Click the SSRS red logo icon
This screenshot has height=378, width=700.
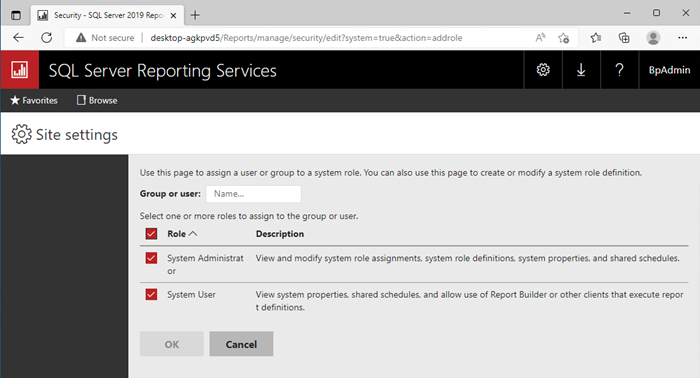20,70
